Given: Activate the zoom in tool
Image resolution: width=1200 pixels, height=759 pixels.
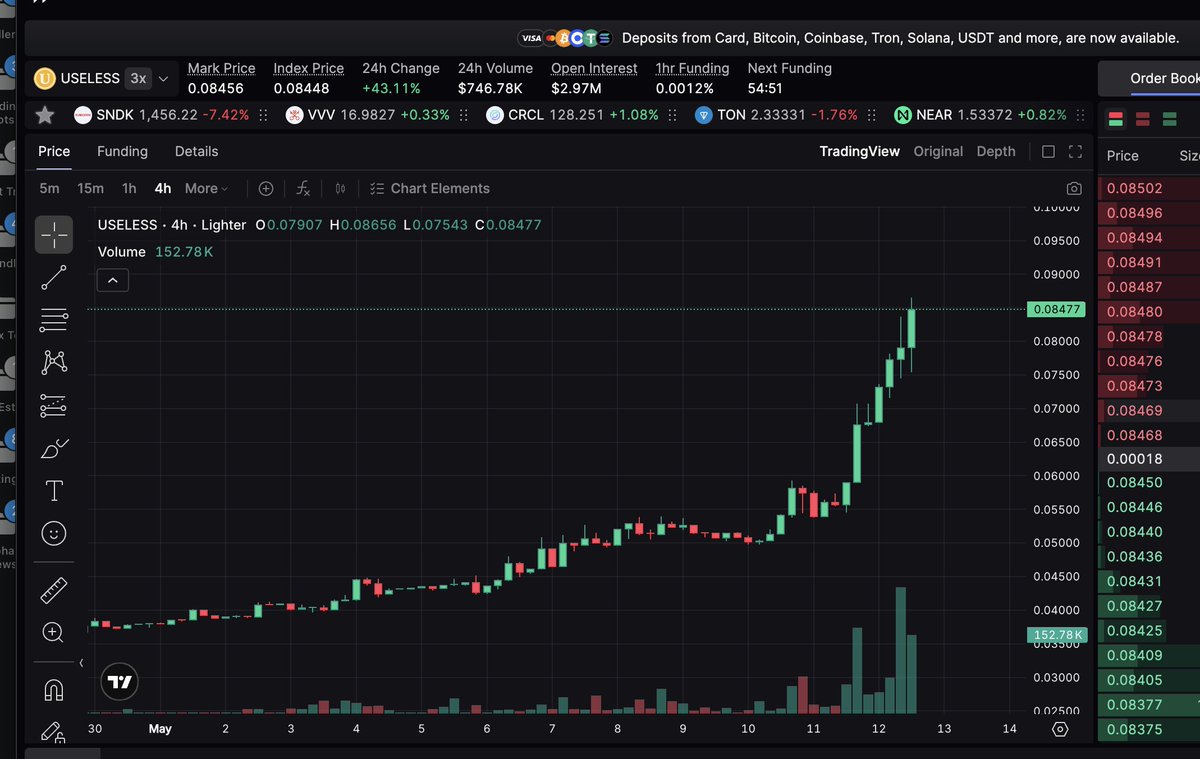Looking at the screenshot, I should [x=54, y=632].
